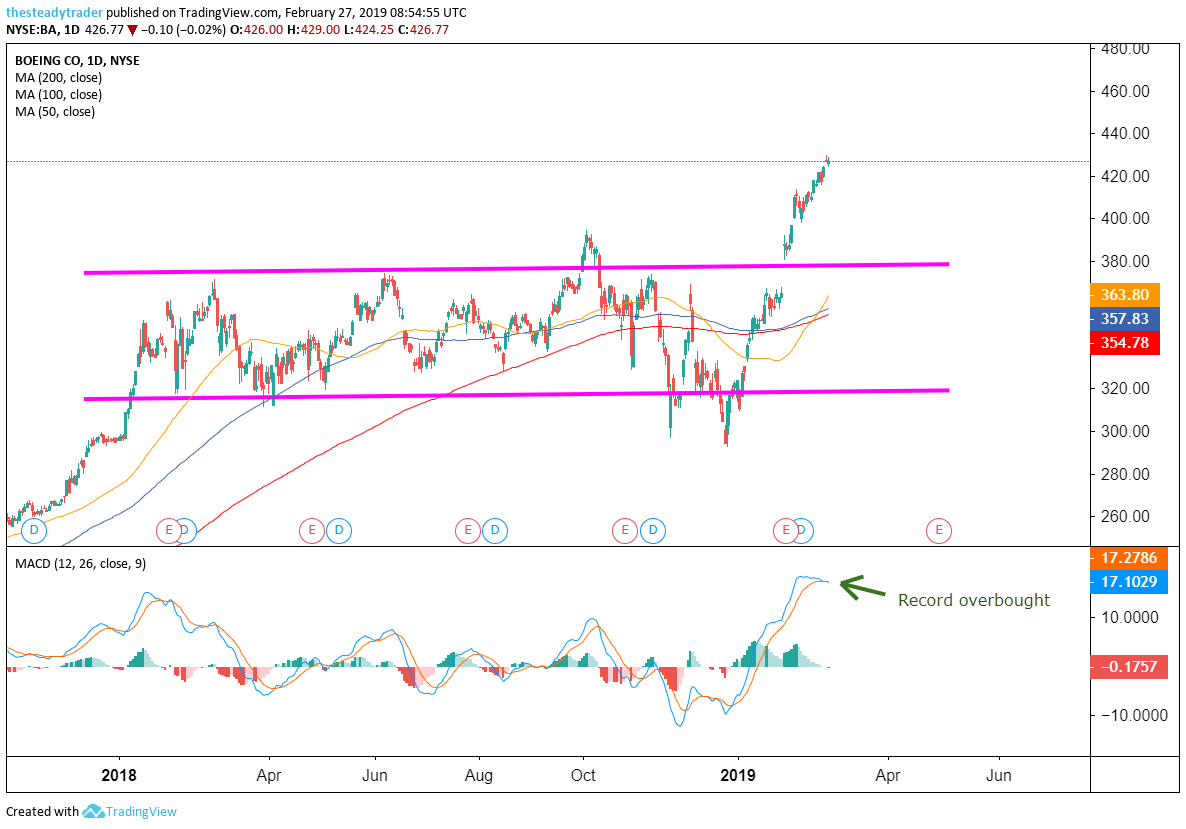Click the Record overbought annotation text
Screen dimensions: 1186x829
coord(973,601)
